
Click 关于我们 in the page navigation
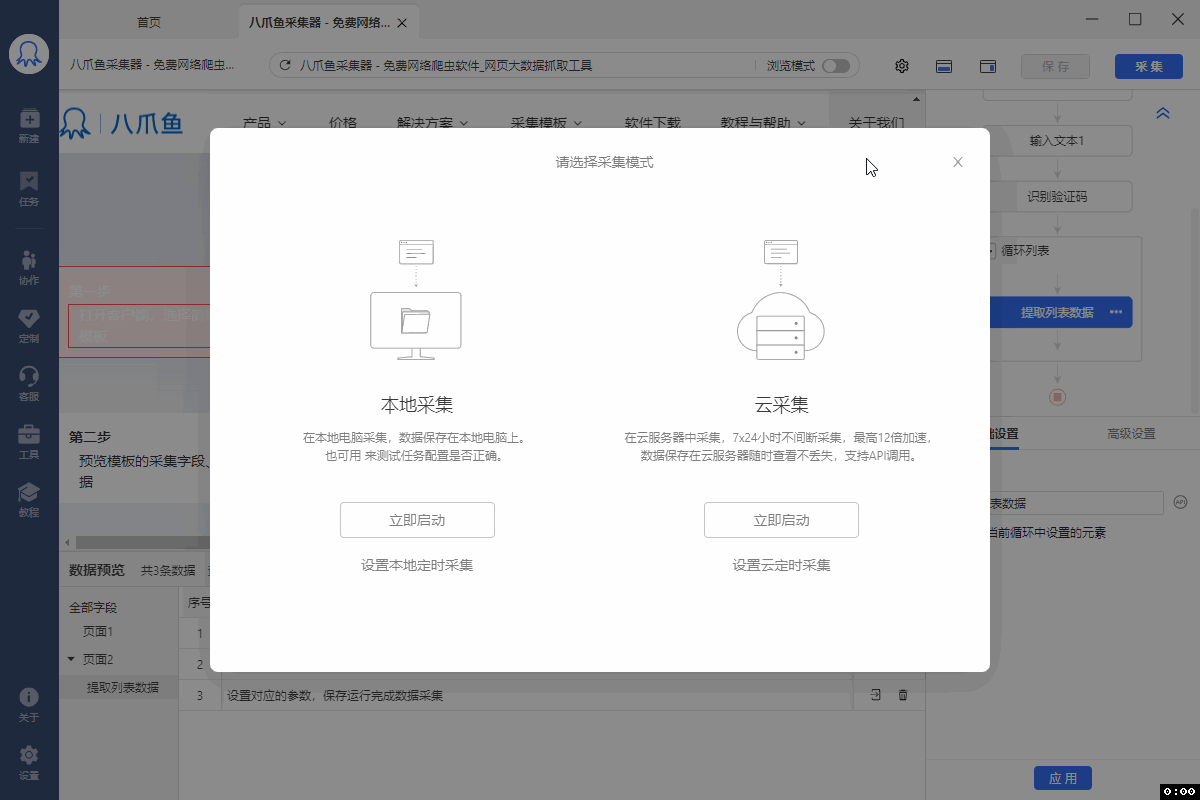(x=876, y=123)
